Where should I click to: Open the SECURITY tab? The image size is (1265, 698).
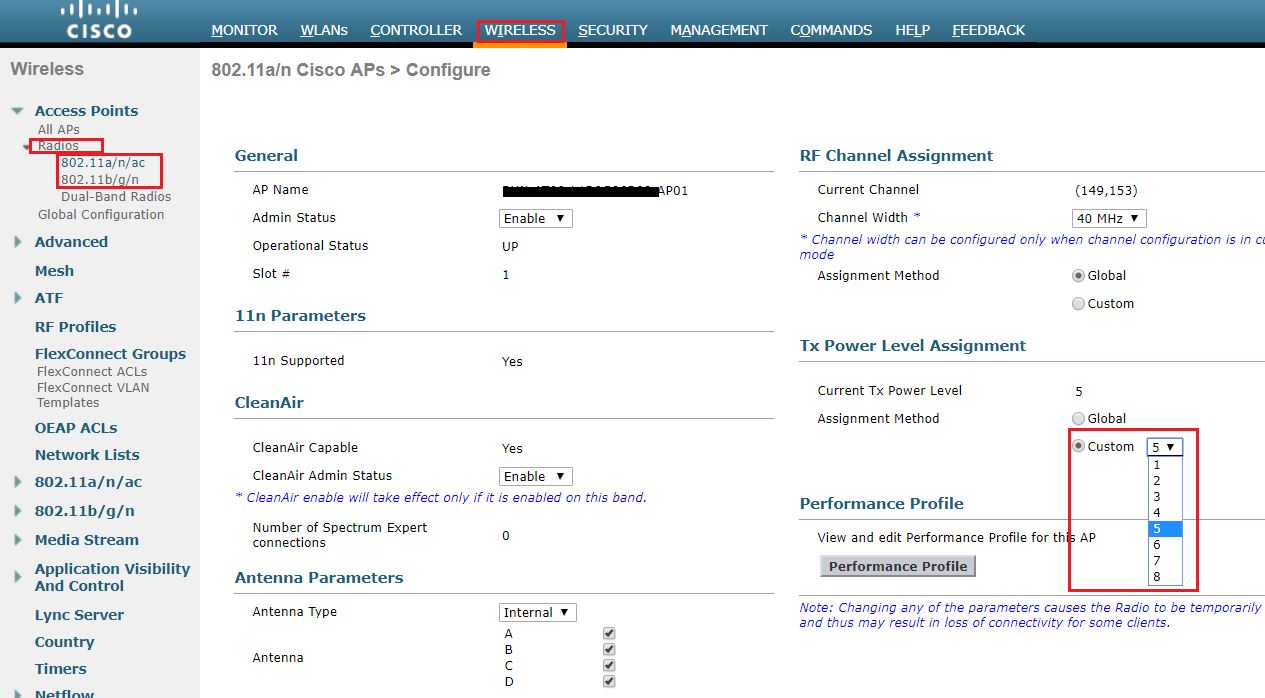(612, 30)
